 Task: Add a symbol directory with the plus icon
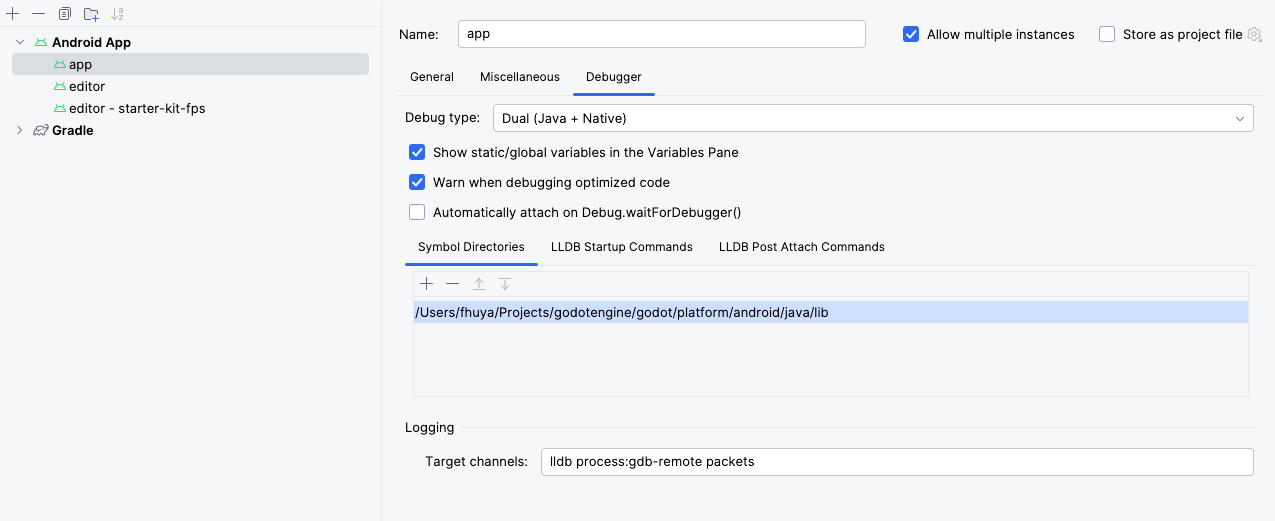427,284
